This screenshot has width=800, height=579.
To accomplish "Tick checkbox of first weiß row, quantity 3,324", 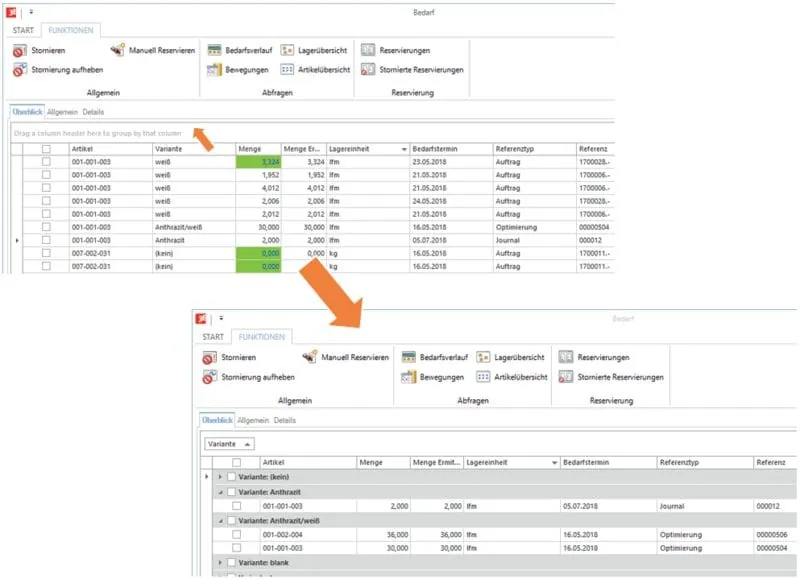I will (x=45, y=161).
